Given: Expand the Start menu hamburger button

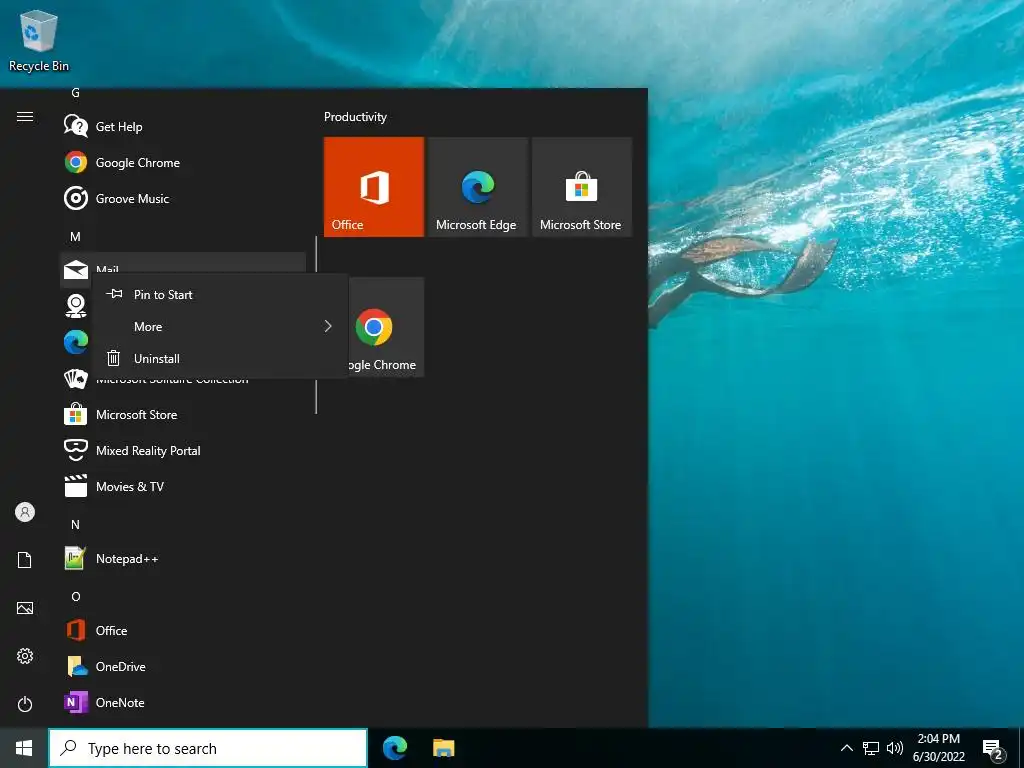Looking at the screenshot, I should (25, 116).
